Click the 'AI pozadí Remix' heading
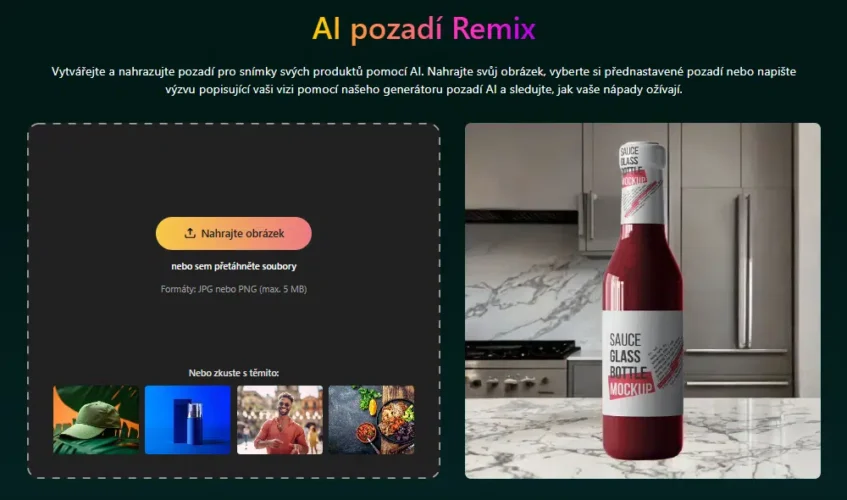This screenshot has width=847, height=500. tap(424, 28)
